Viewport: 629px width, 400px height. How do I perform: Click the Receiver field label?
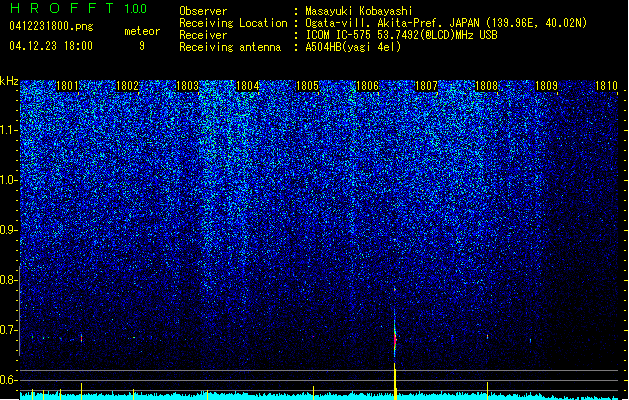point(203,35)
